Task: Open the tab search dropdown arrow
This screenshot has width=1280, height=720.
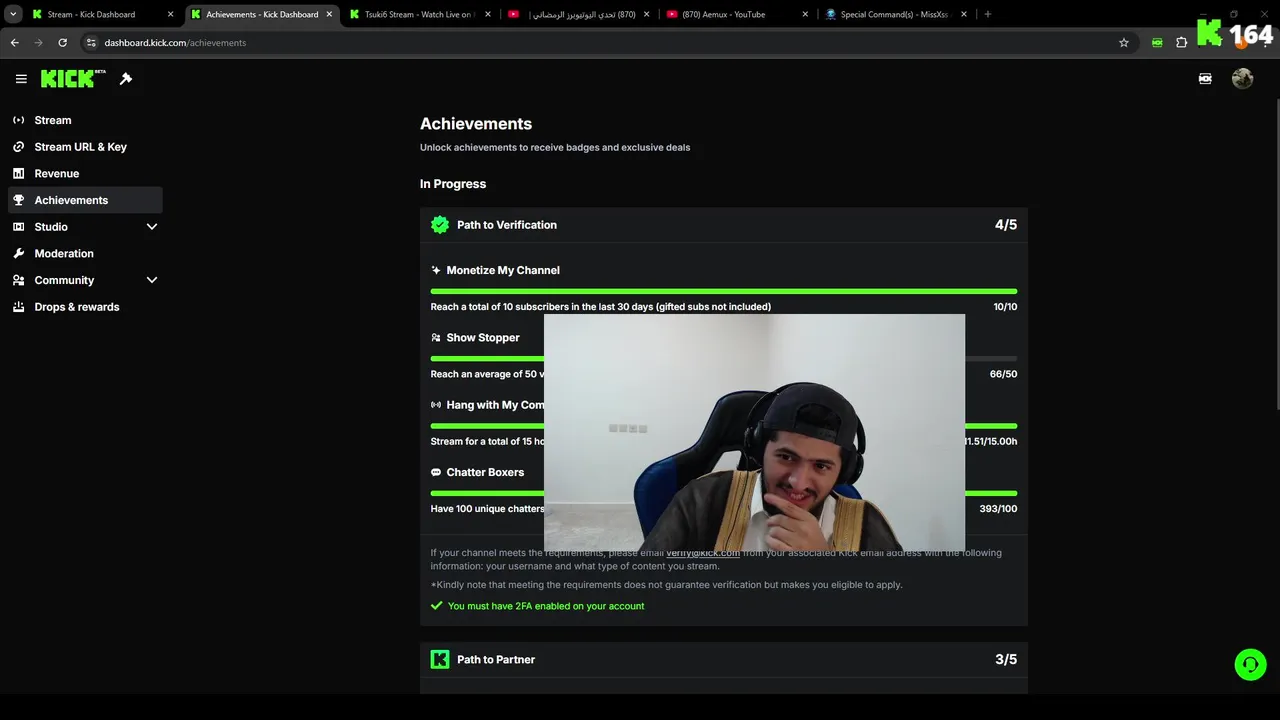Action: point(13,14)
